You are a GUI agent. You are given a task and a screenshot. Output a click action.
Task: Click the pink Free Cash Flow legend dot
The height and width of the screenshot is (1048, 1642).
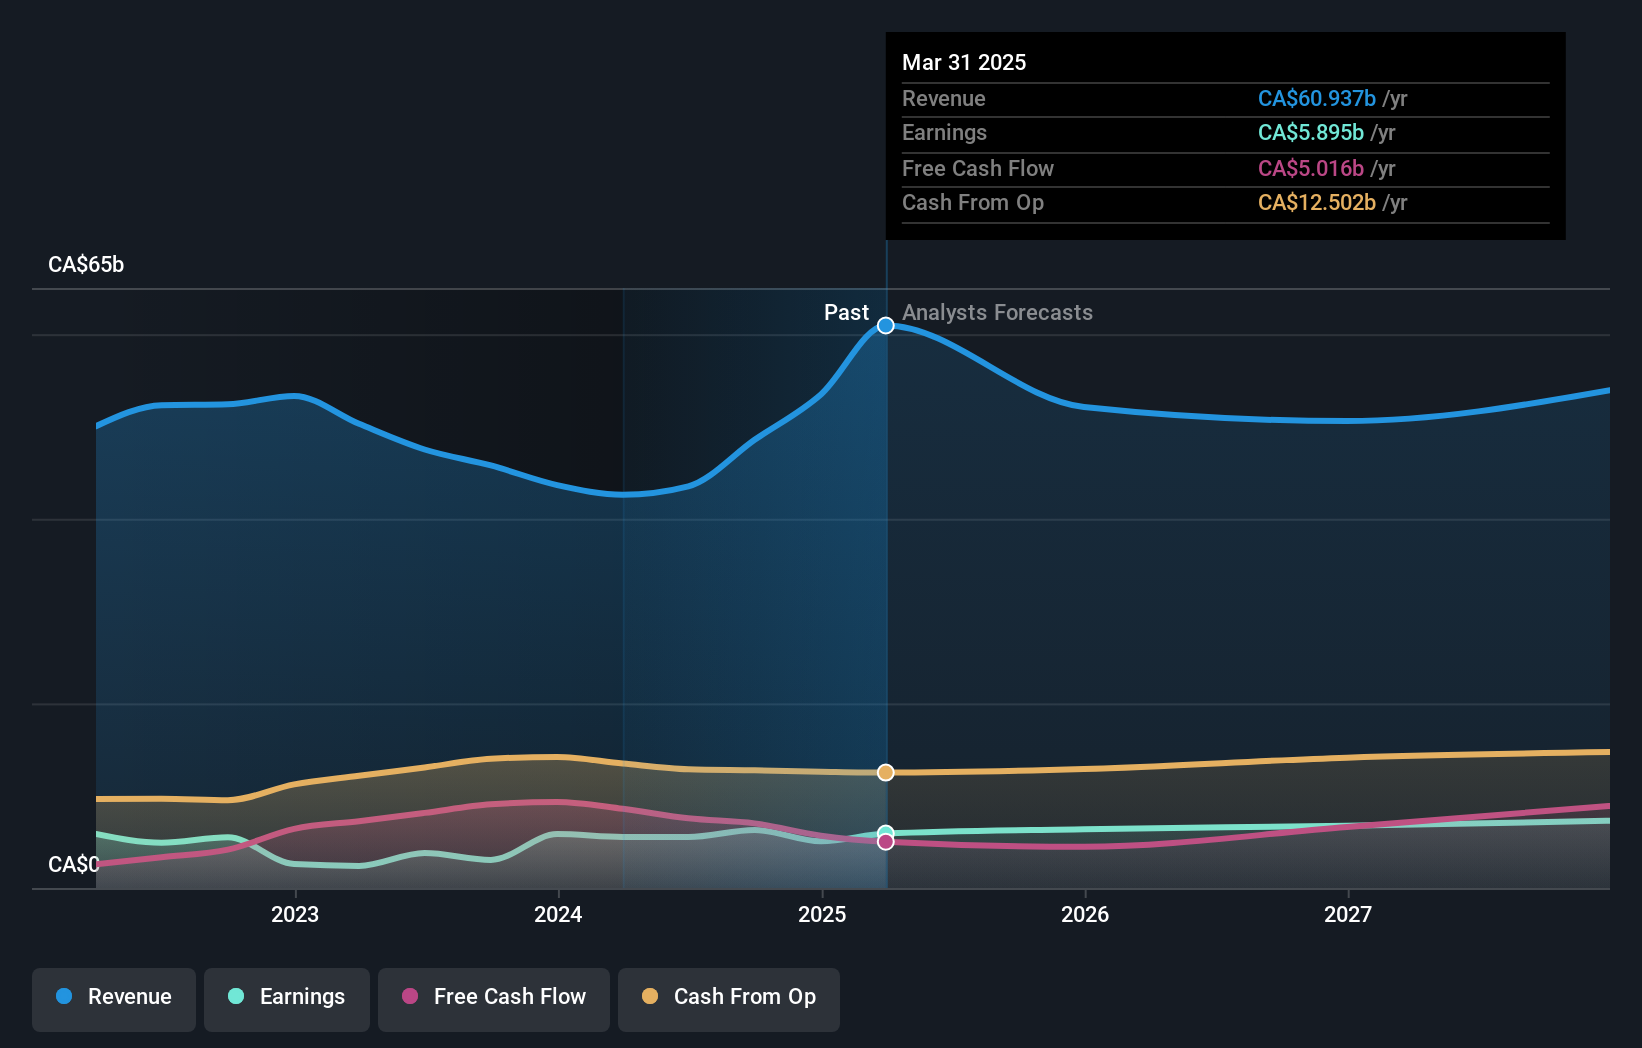point(410,996)
